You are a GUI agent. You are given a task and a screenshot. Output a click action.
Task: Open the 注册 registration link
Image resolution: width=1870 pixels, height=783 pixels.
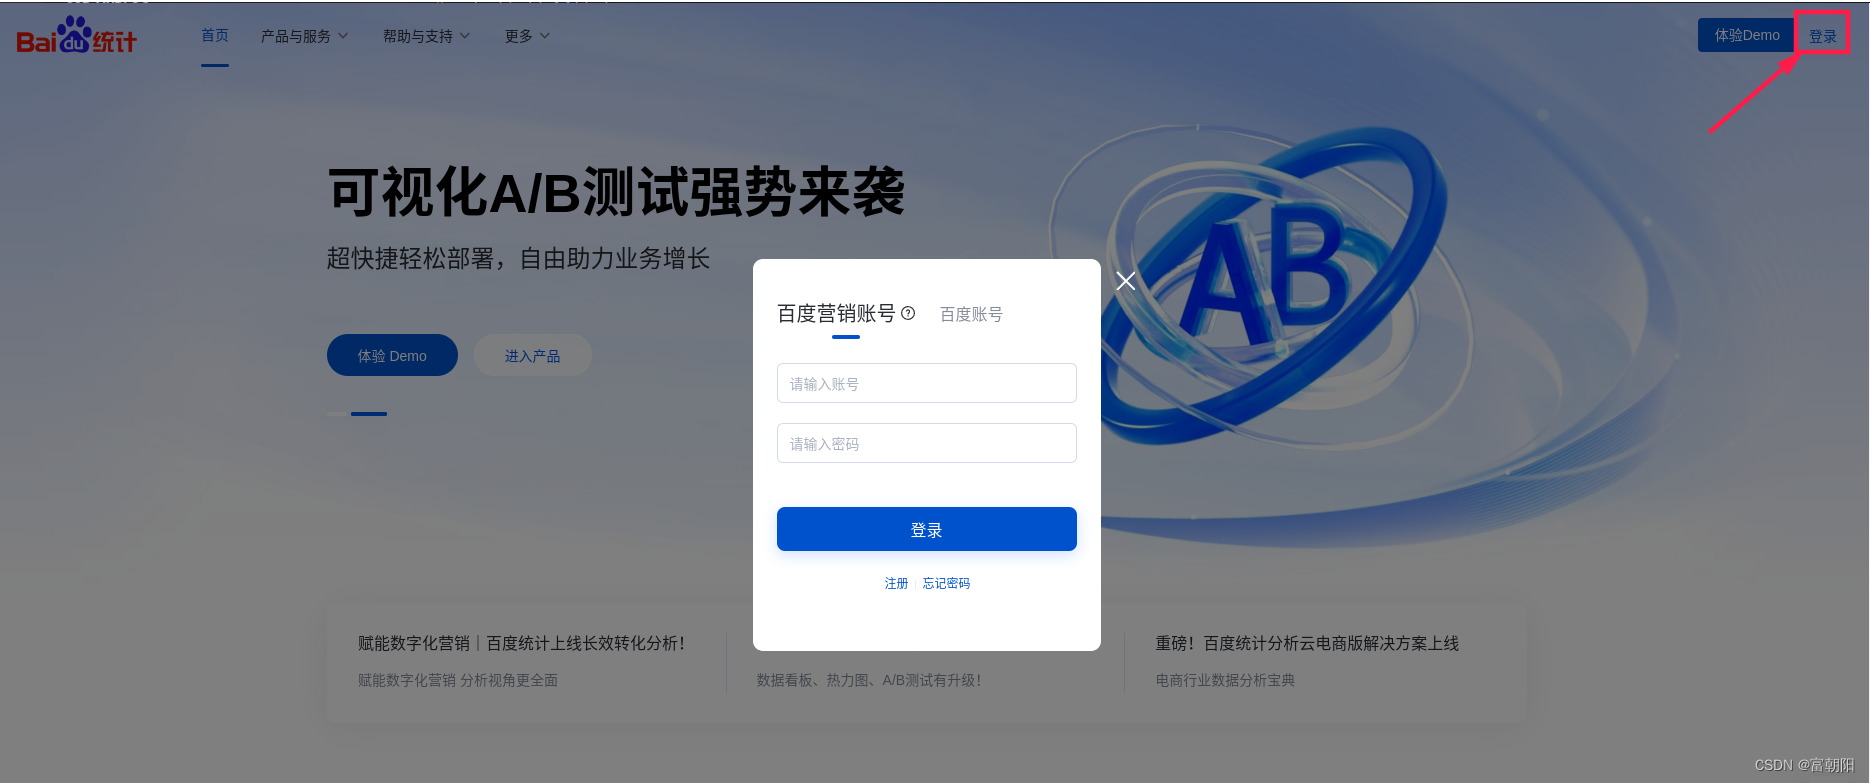point(896,583)
